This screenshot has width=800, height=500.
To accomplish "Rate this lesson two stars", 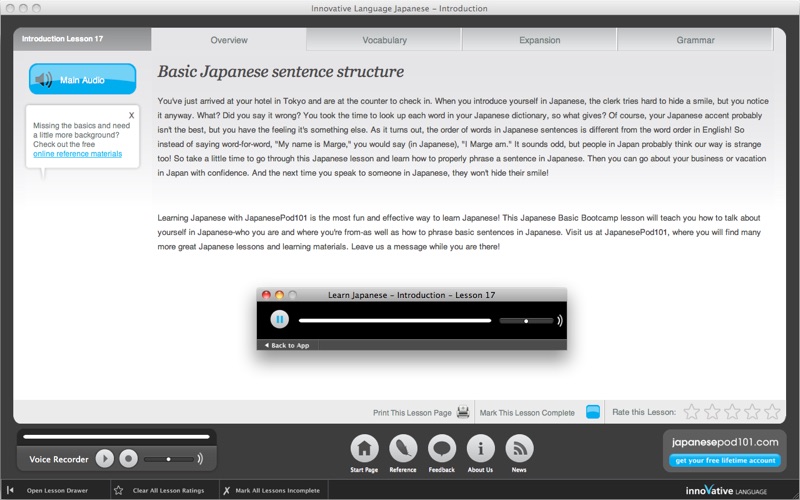I will [712, 412].
